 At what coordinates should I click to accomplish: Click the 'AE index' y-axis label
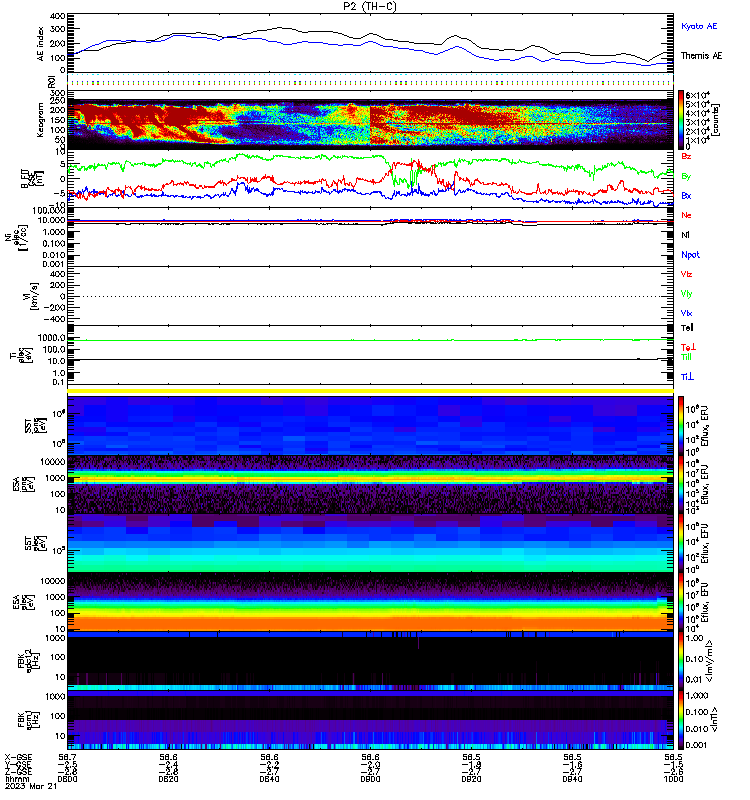[41, 44]
